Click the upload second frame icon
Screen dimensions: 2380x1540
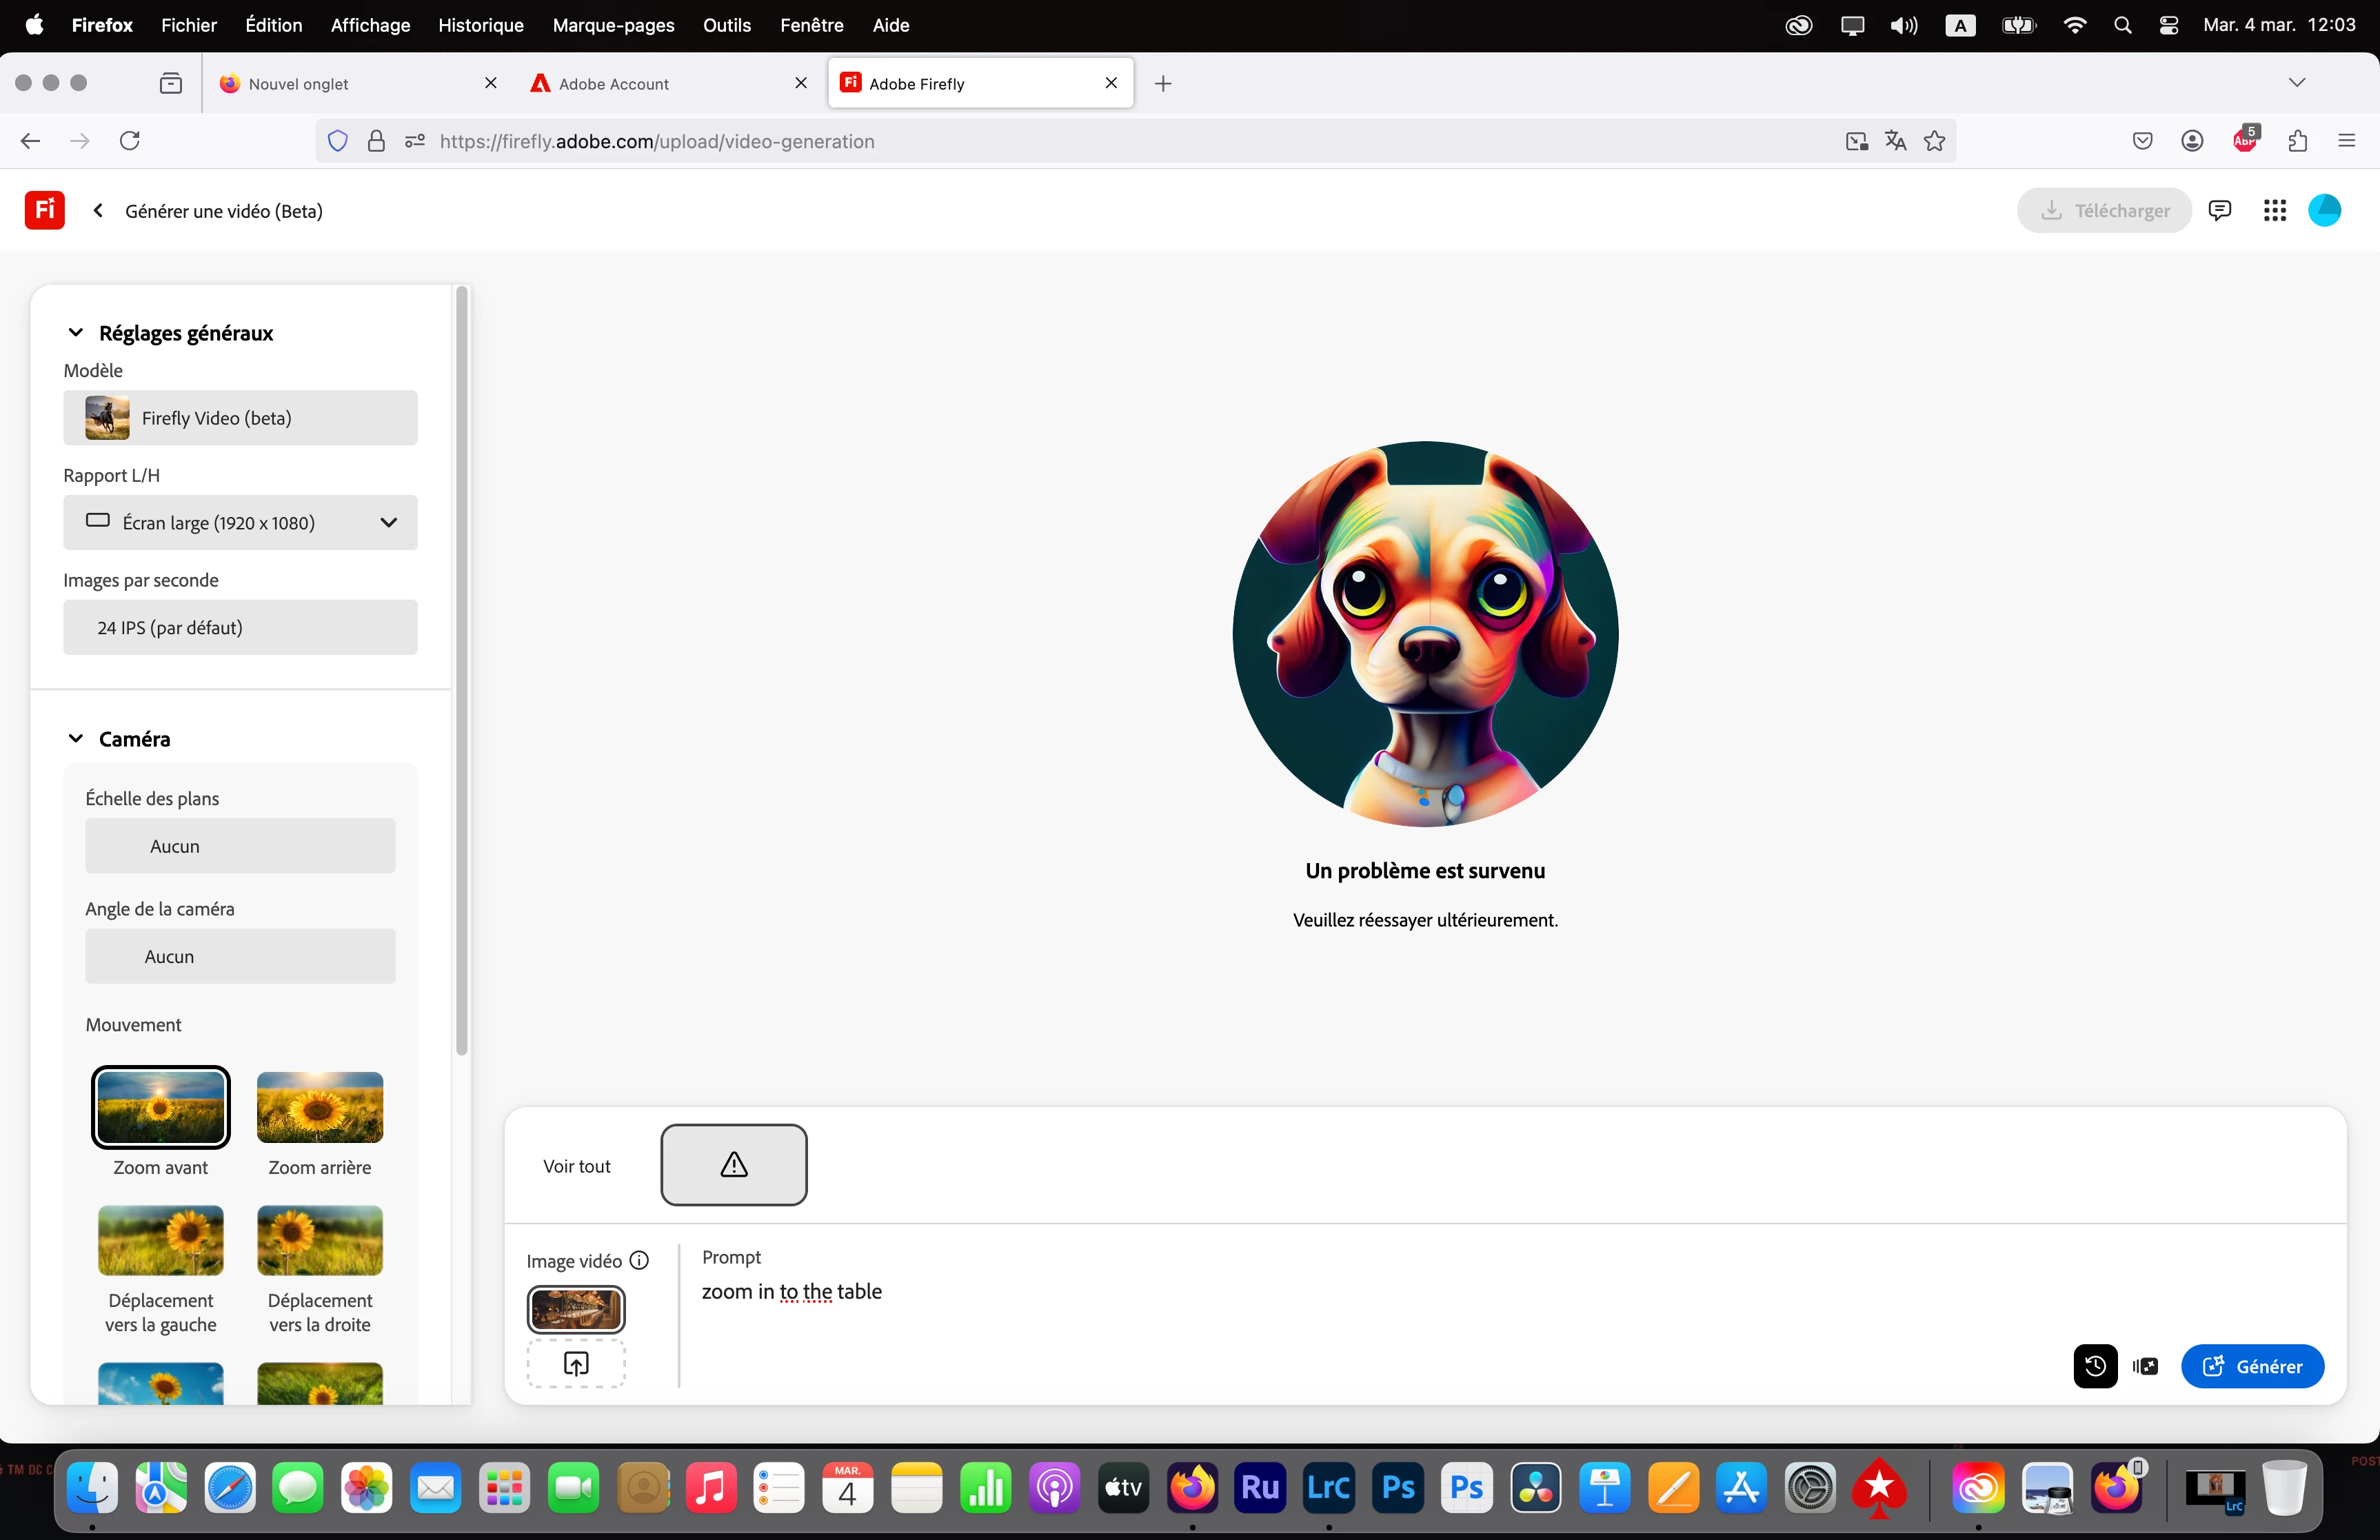[576, 1363]
